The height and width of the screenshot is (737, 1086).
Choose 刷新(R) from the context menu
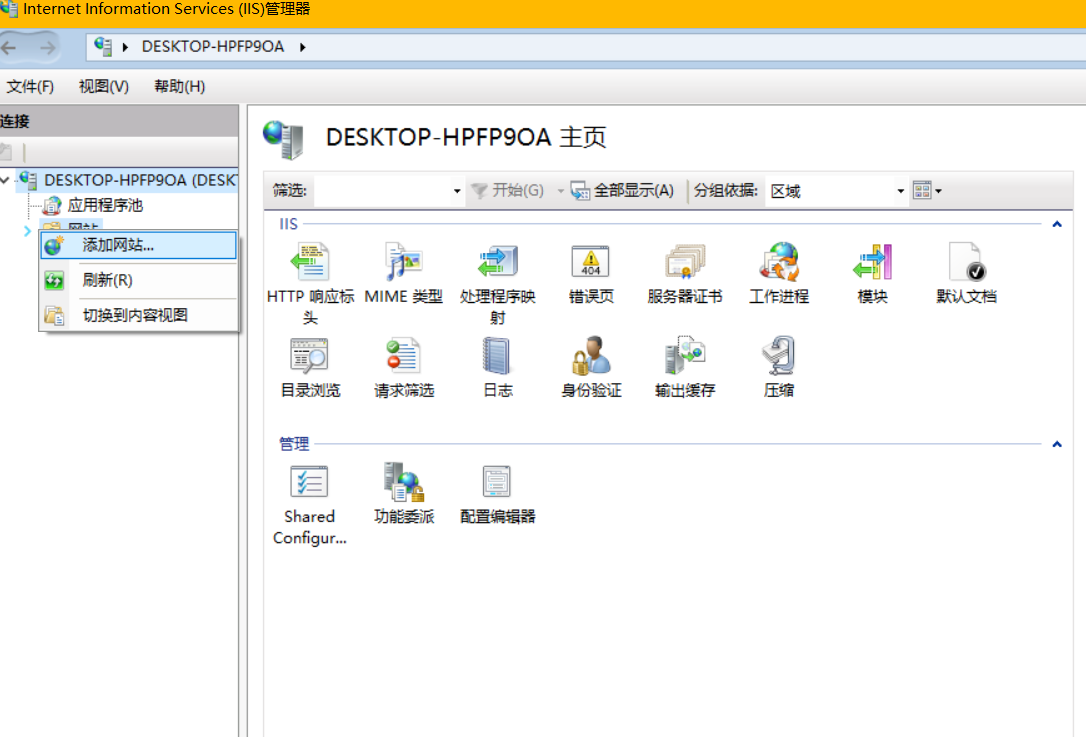(139, 281)
